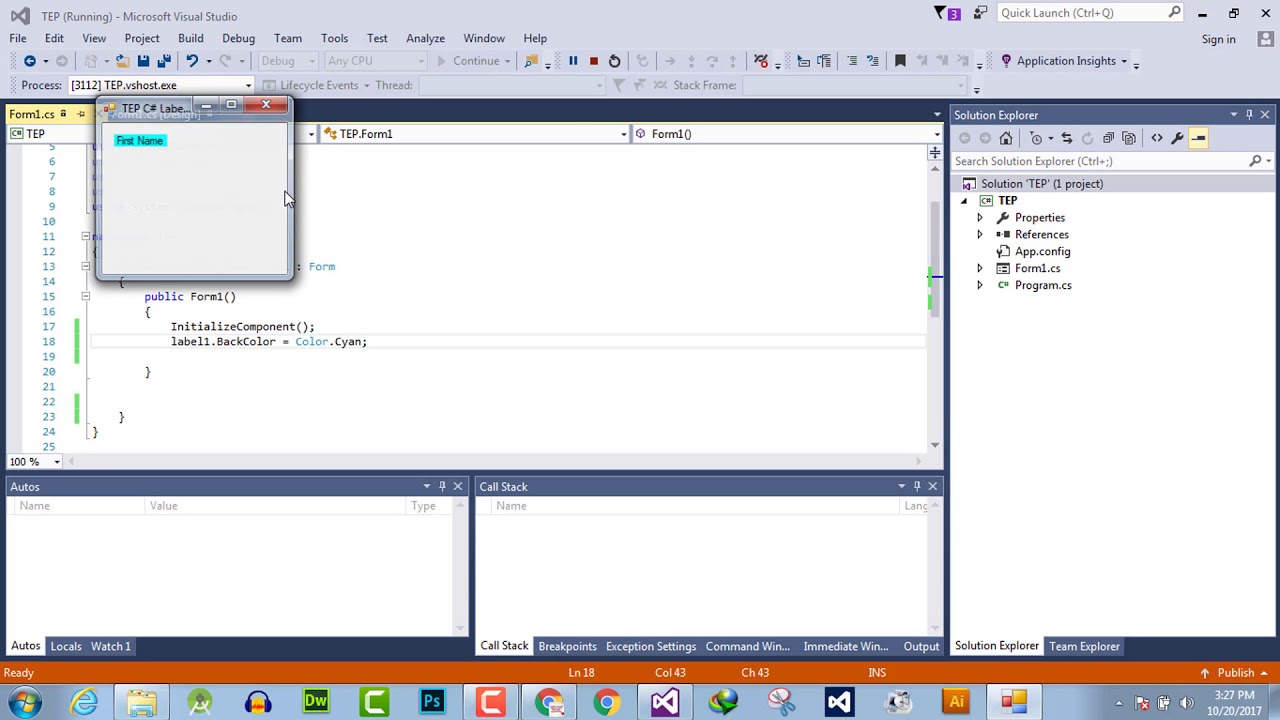Viewport: 1280px width, 720px height.
Task: Expand the Program.cs node in Solution Explorer
Action: 980,286
